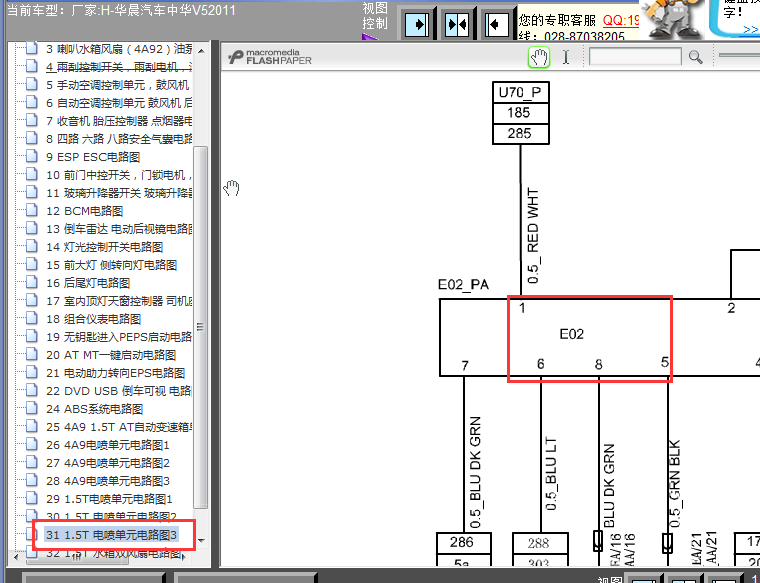Click page icon beside '9 ESP ESC电路图'
760x583 pixels.
pyautogui.click(x=32, y=156)
